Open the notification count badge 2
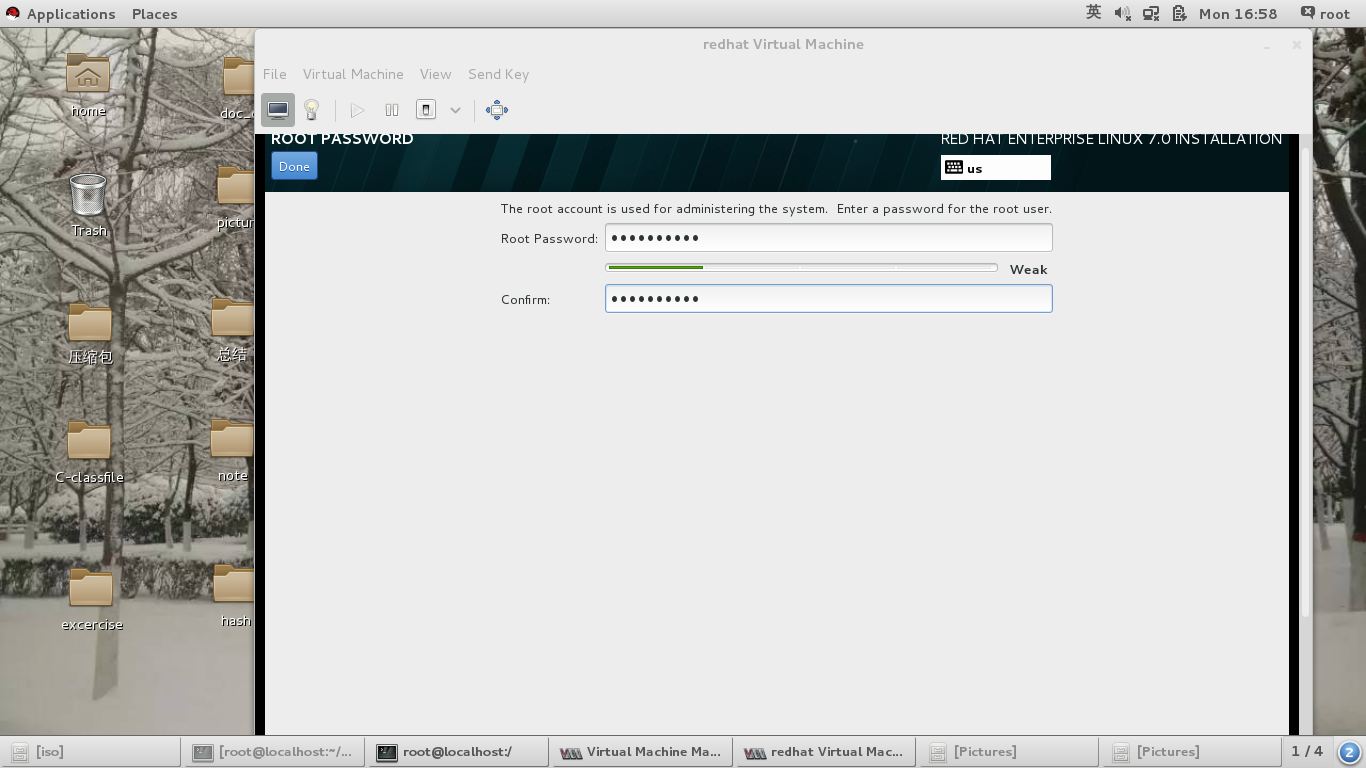This screenshot has height=768, width=1366. (x=1349, y=752)
